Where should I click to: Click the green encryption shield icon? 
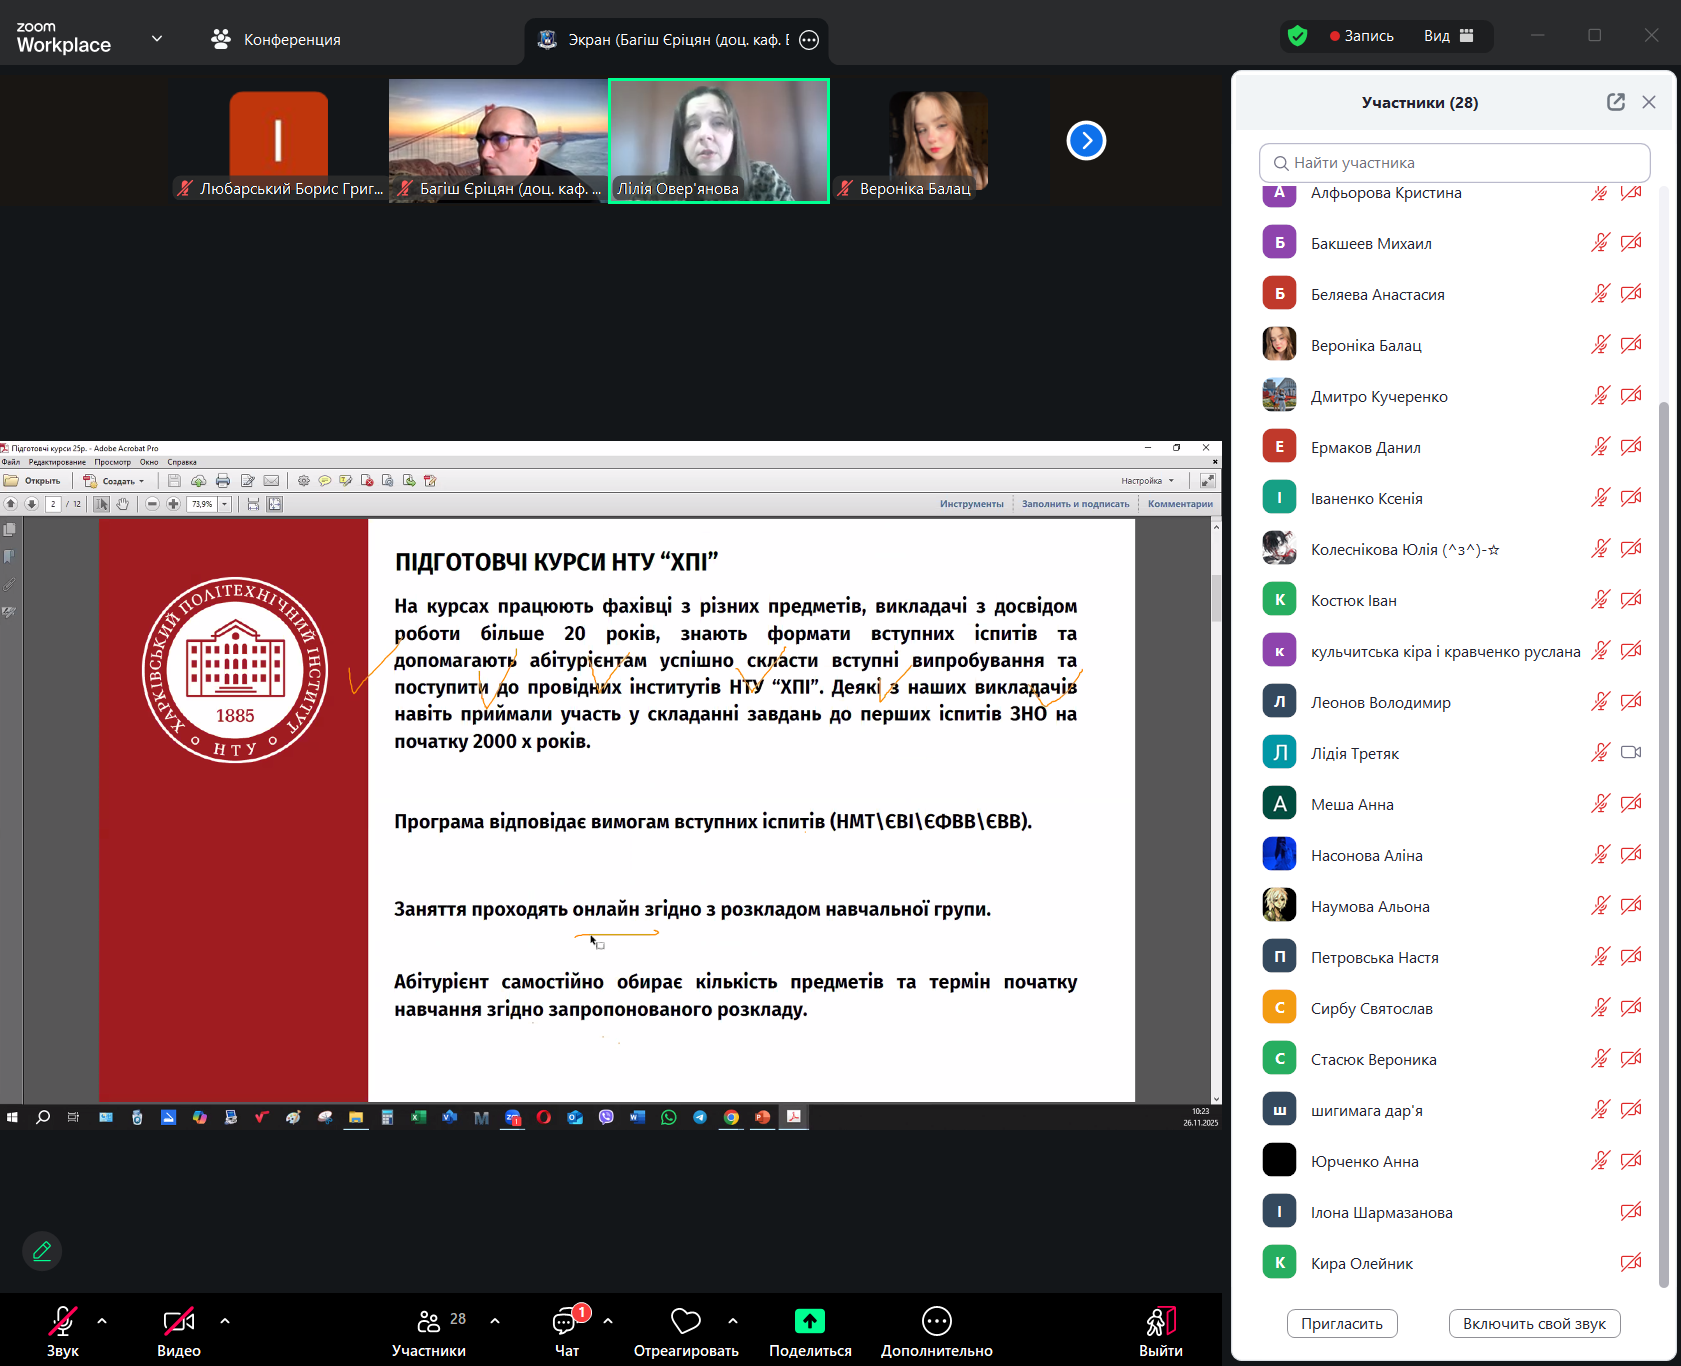(1298, 36)
